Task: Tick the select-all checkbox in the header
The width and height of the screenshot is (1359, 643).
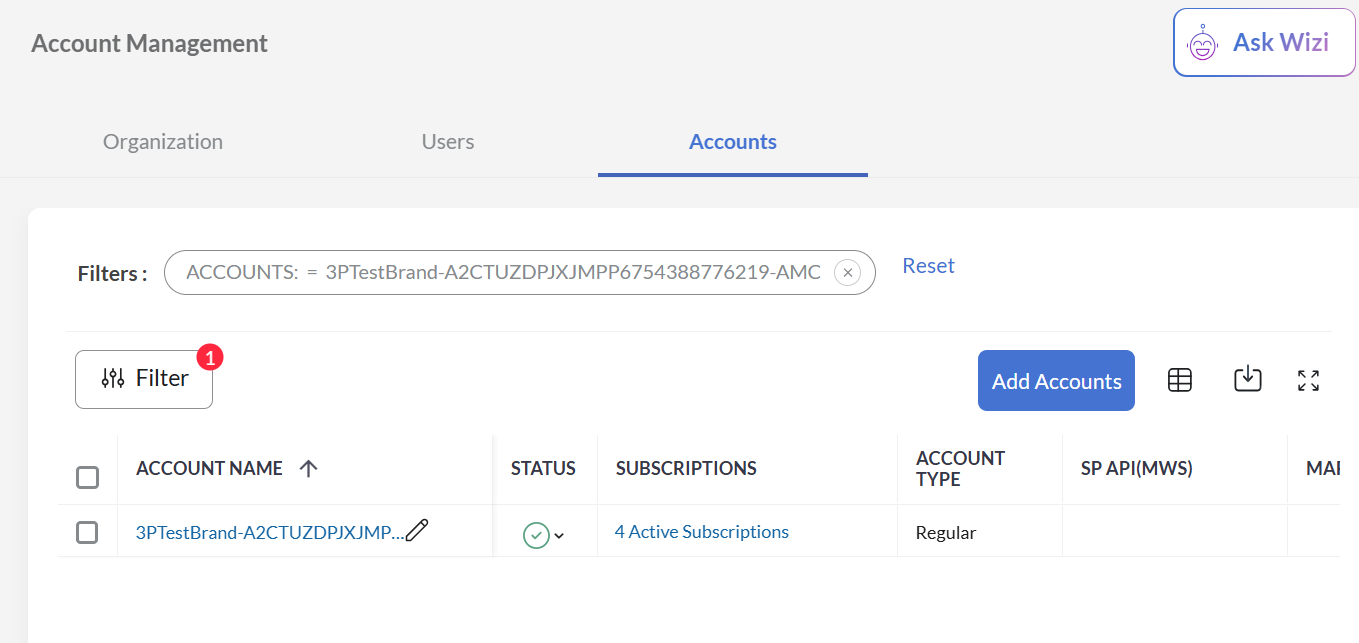Action: 88,478
